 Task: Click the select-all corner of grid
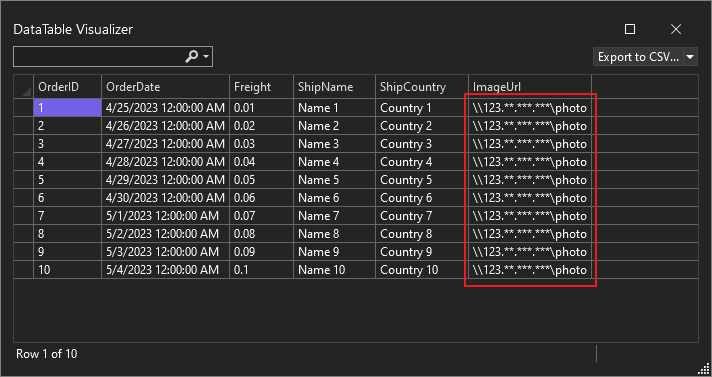point(24,87)
